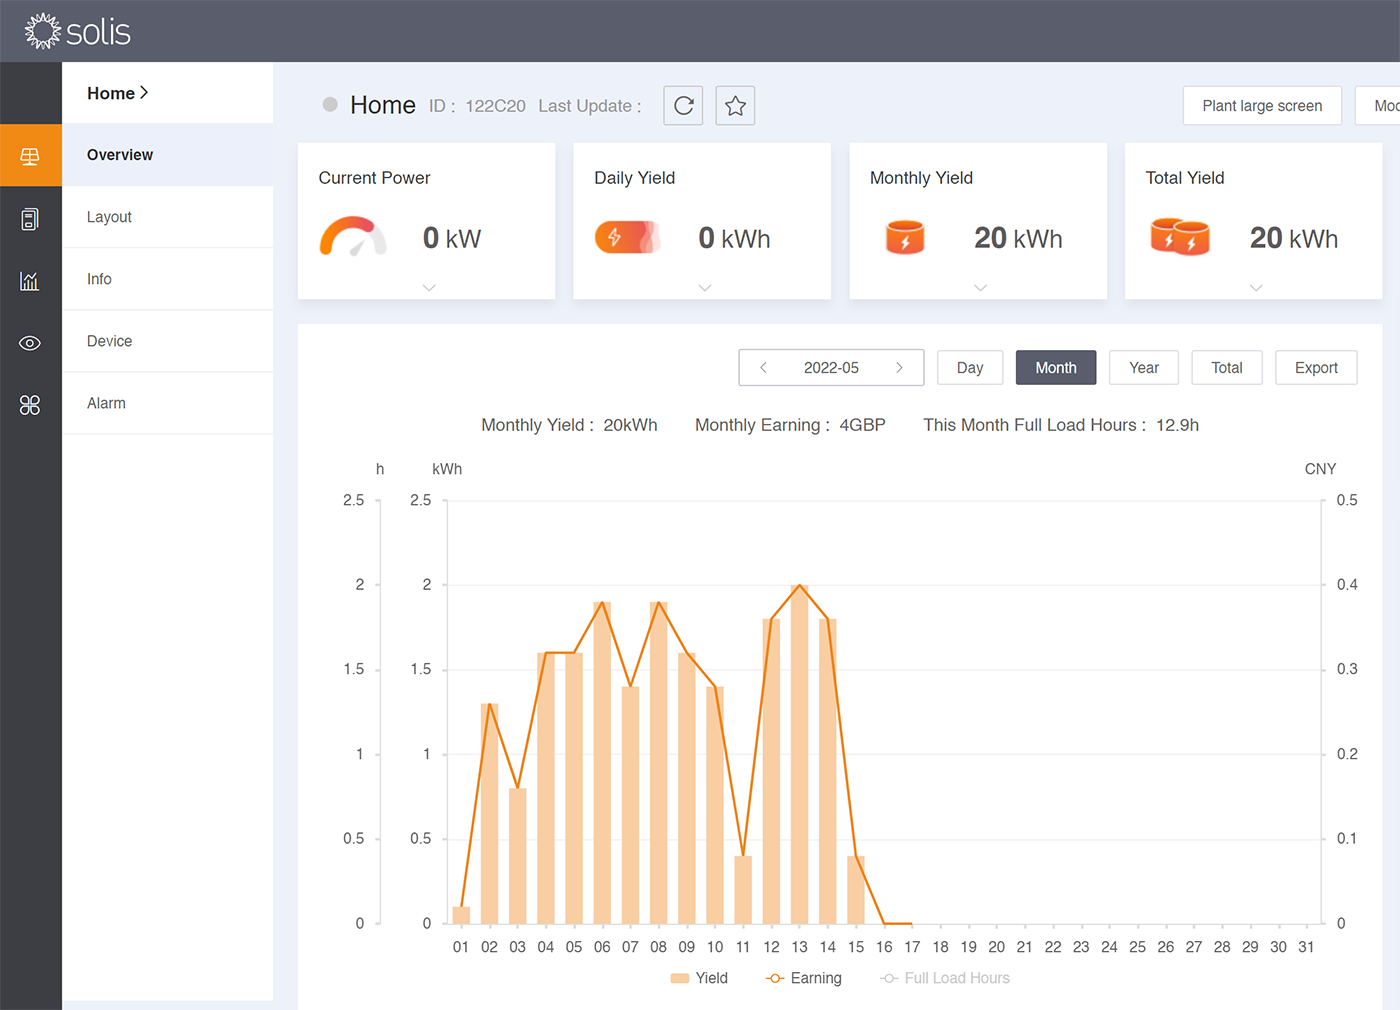Screen dimensions: 1400x1010
Task: Click the Solis logo
Action: pyautogui.click(x=78, y=31)
